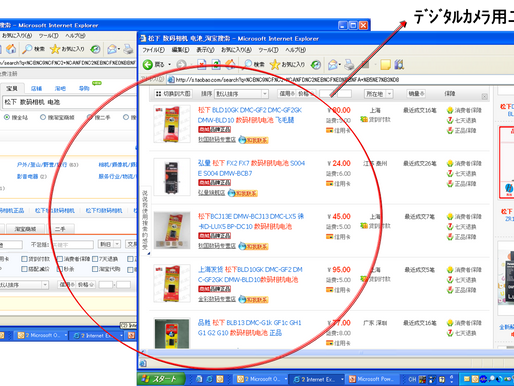Open the 編集(E) menu in front window
The image size is (514, 386).
(180, 50)
